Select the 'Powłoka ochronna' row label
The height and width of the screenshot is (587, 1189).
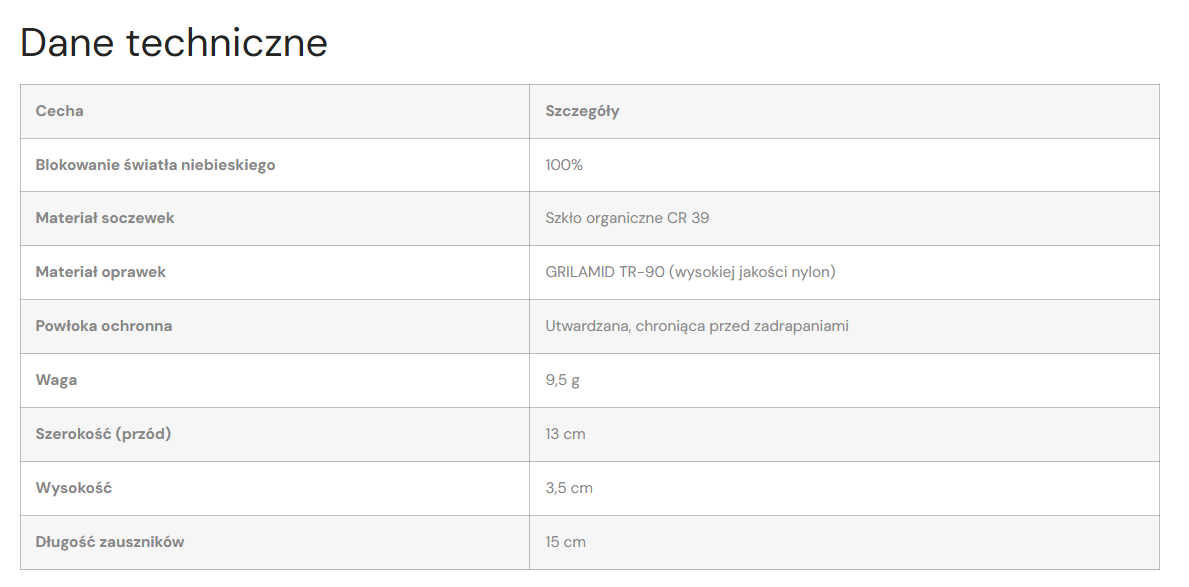[x=104, y=326]
